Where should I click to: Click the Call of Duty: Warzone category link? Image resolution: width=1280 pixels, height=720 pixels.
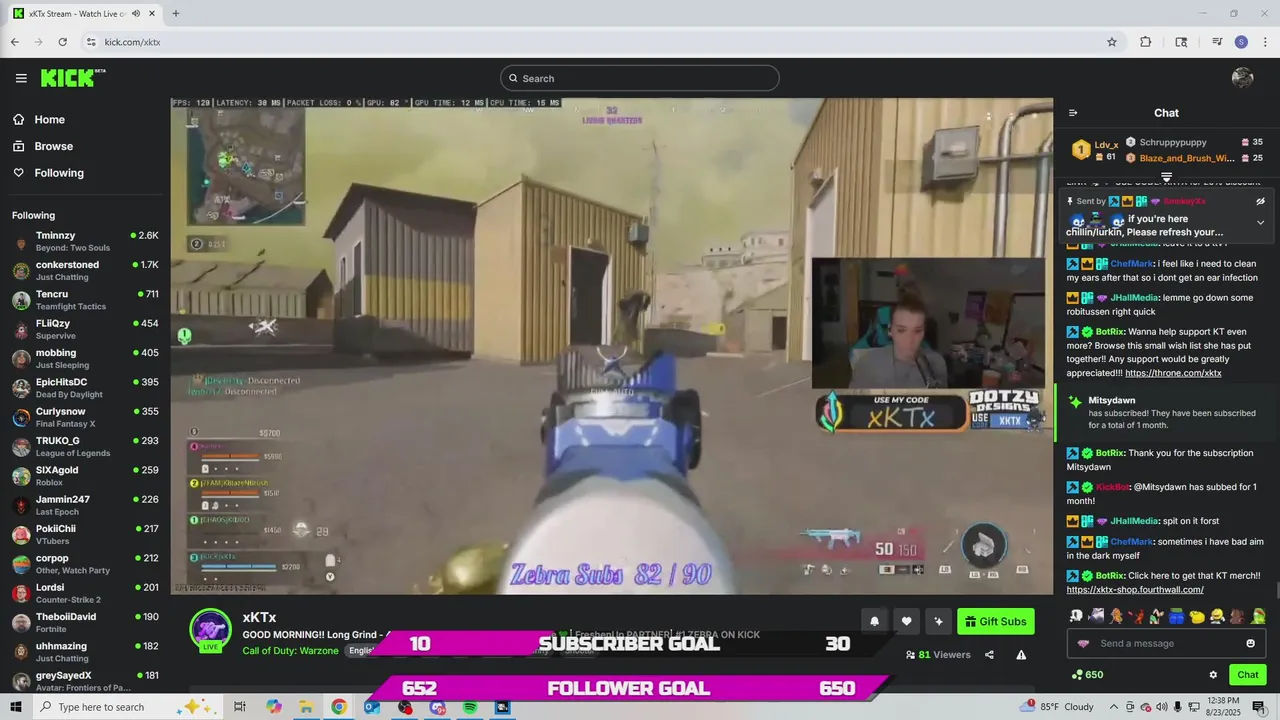click(292, 651)
